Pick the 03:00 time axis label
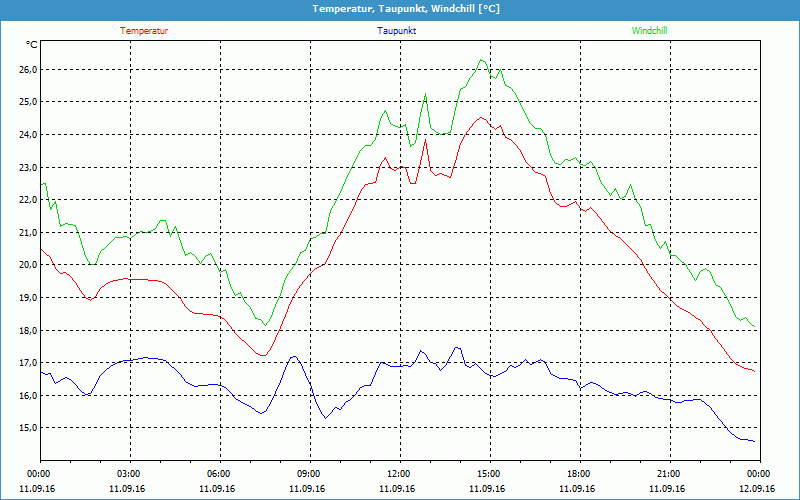Viewport: 800px width, 500px height. click(129, 474)
